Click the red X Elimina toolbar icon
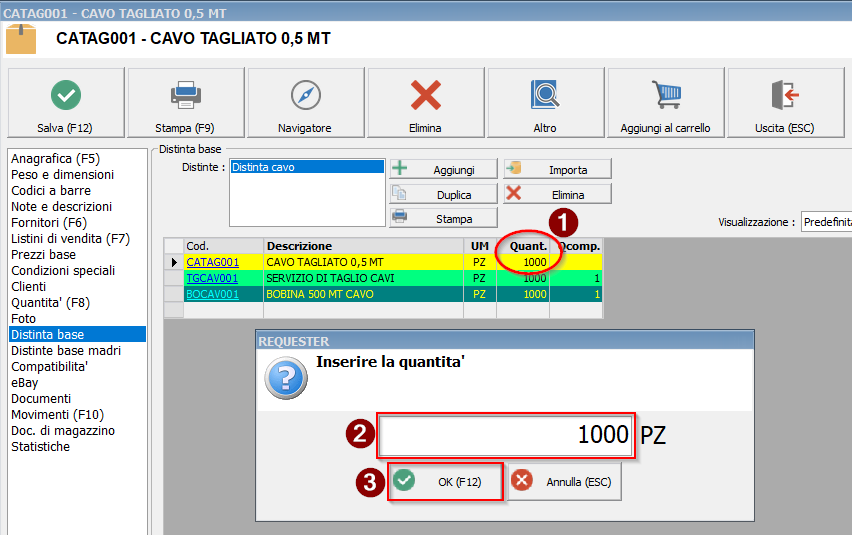Screen dimensions: 852x535 [x=426, y=95]
